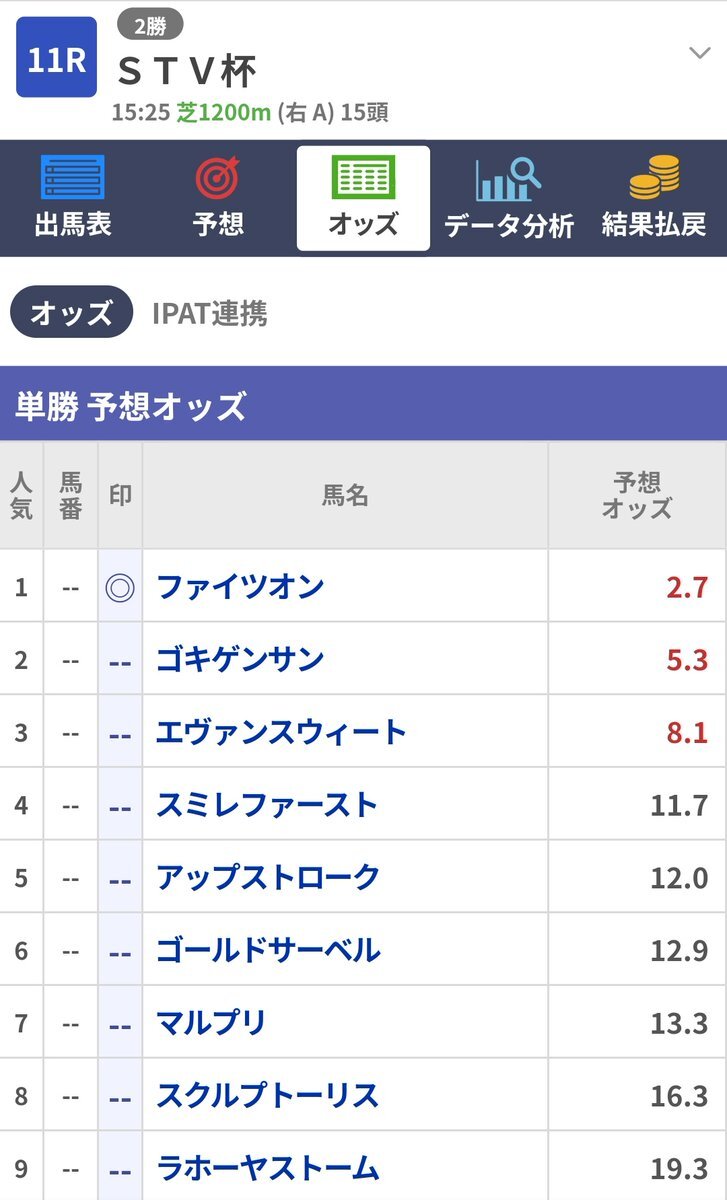Select the オッズ pill sub-tab

(71, 313)
